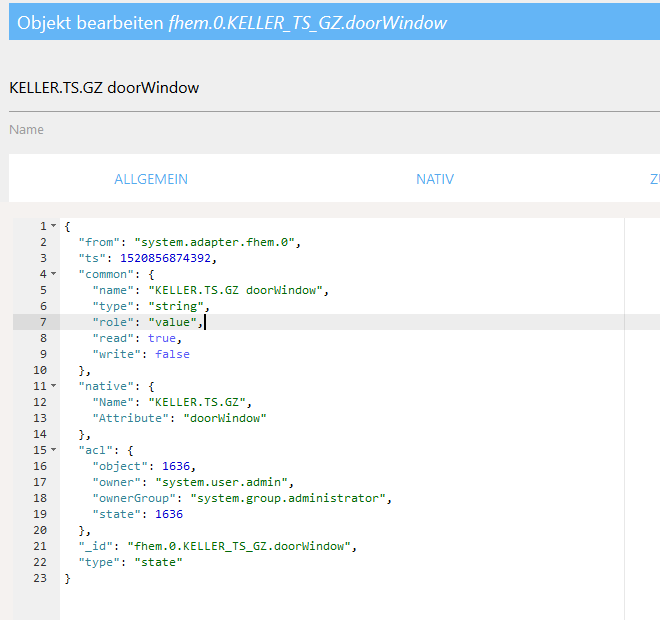Place cursor in "system.adapter.fhem.0" value
660x620 pixels.
[x=214, y=242]
